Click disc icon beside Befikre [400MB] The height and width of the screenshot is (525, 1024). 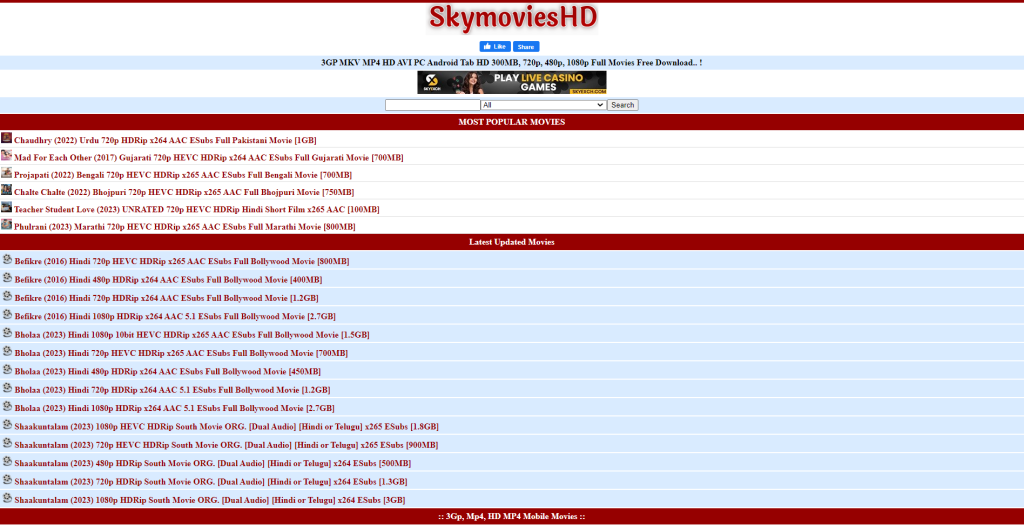click(x=7, y=278)
